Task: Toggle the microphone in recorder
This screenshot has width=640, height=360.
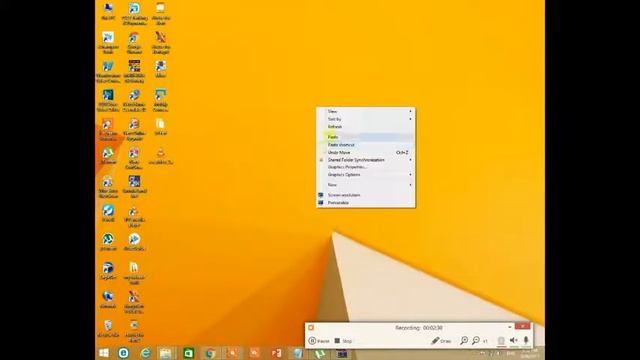Action: point(526,340)
